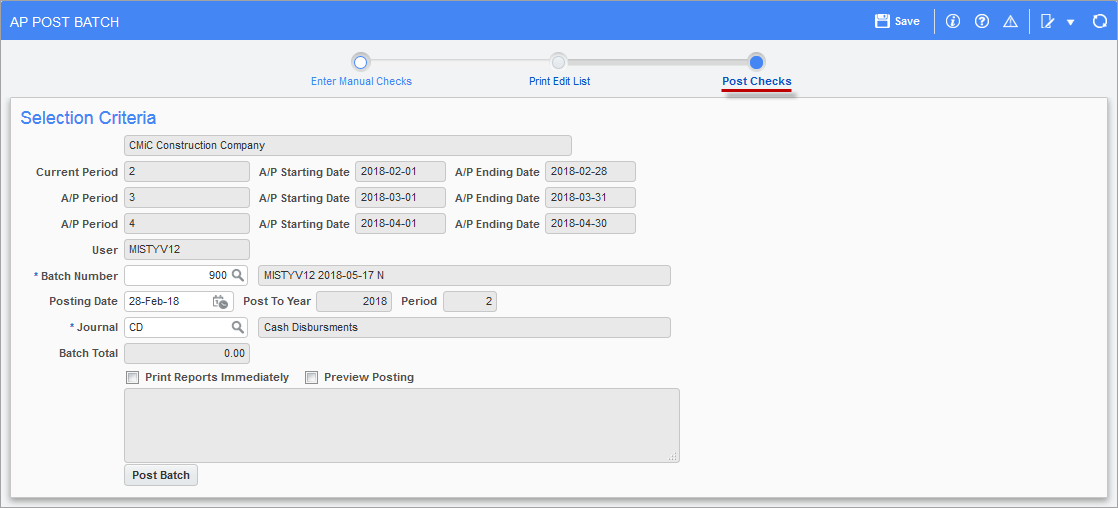Image resolution: width=1118 pixels, height=508 pixels.
Task: Click the Print Edit List step circle
Action: coord(559,62)
